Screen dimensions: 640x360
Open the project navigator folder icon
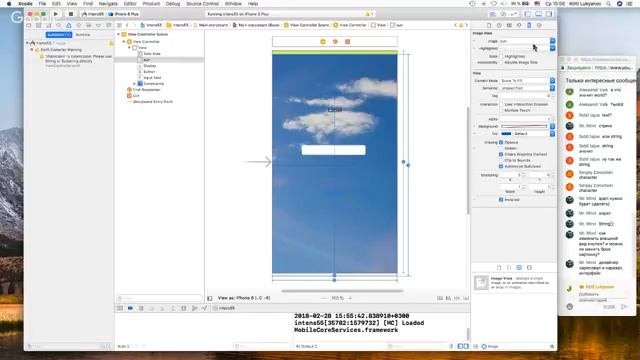click(29, 25)
